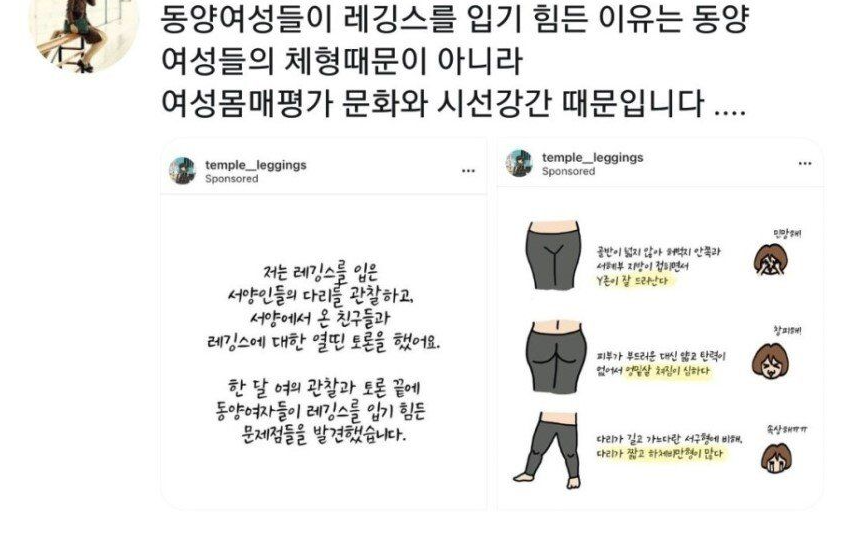Click the full-leg leggings illustration

(x=547, y=450)
